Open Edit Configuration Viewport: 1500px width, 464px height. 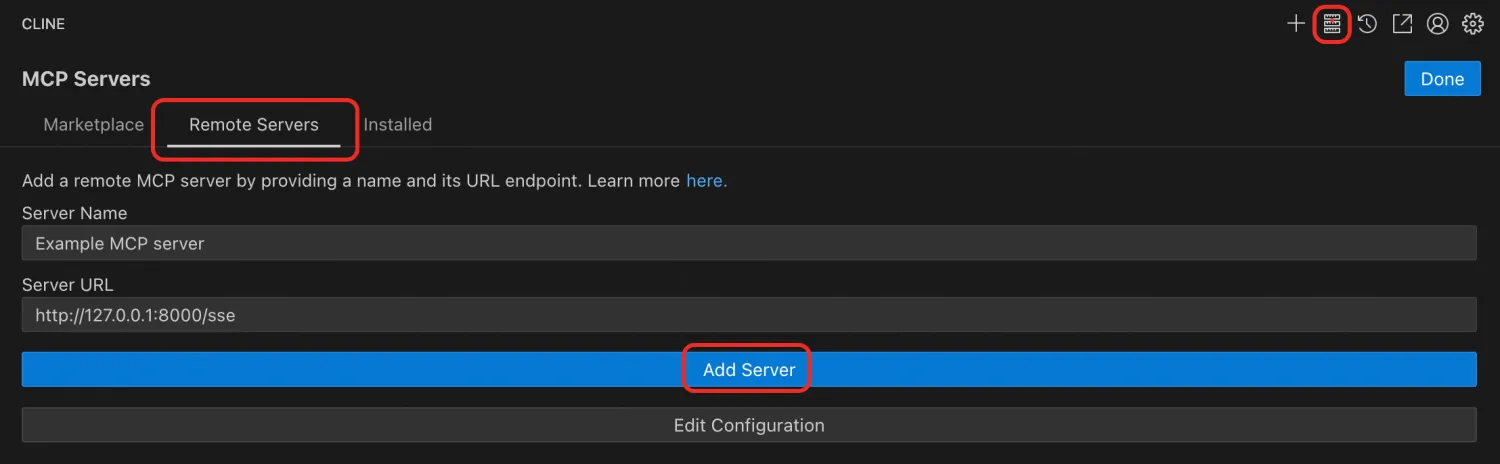click(x=749, y=425)
